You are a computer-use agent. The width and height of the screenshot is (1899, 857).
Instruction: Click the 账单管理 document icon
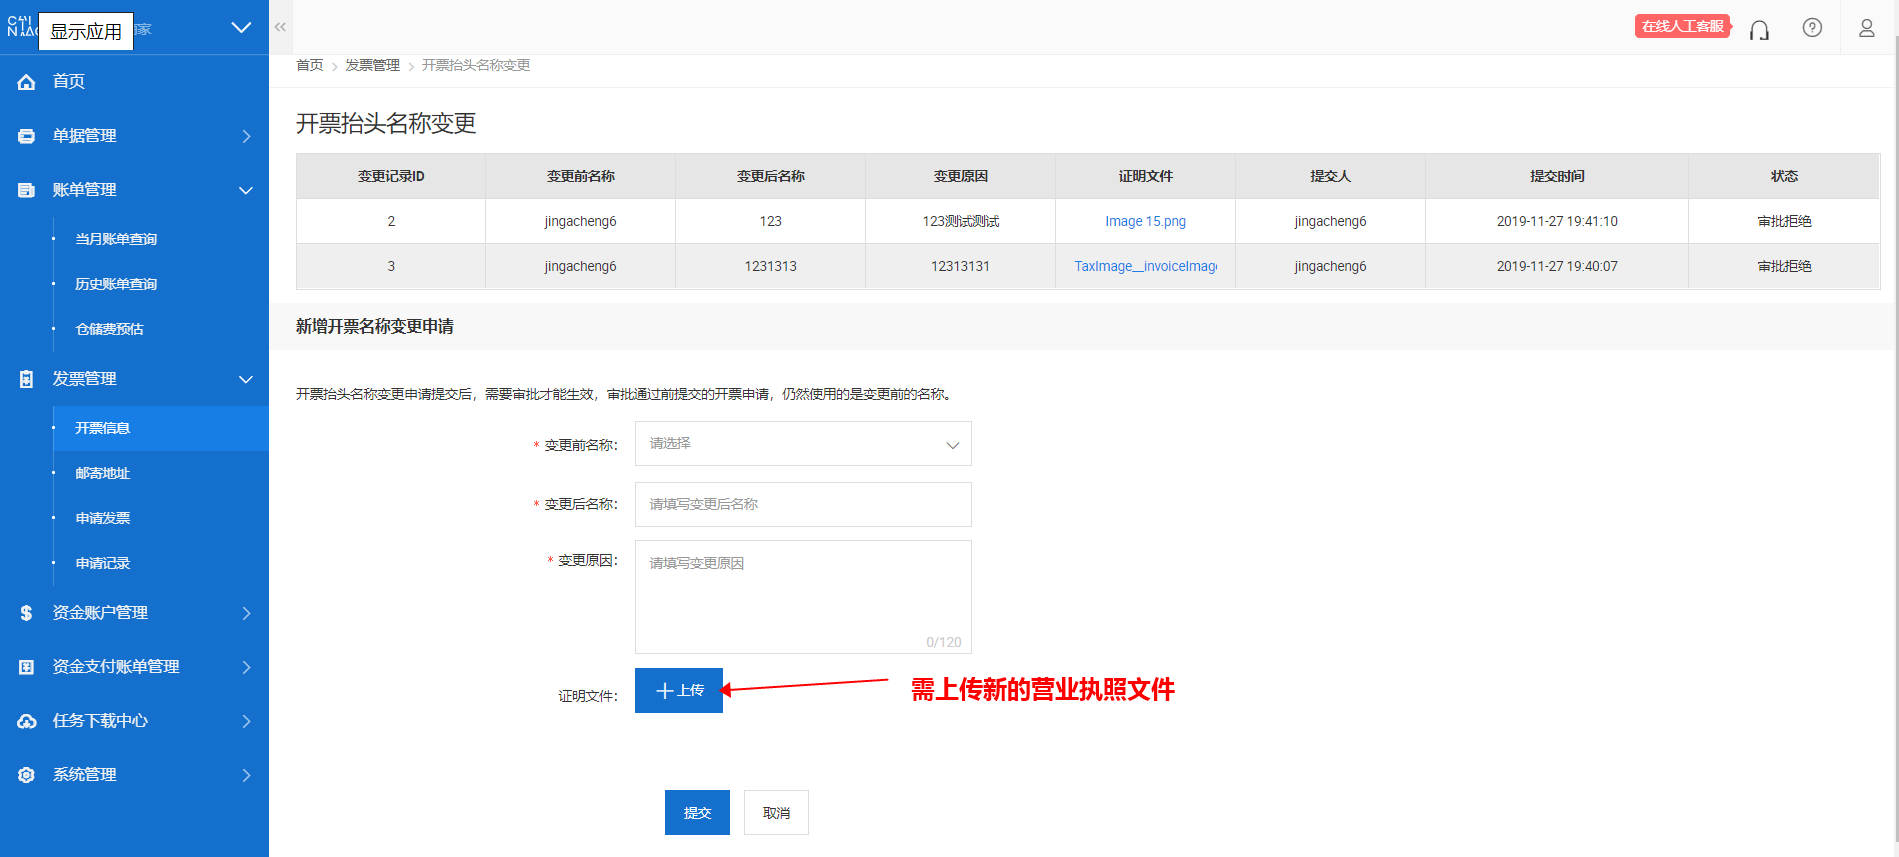27,190
